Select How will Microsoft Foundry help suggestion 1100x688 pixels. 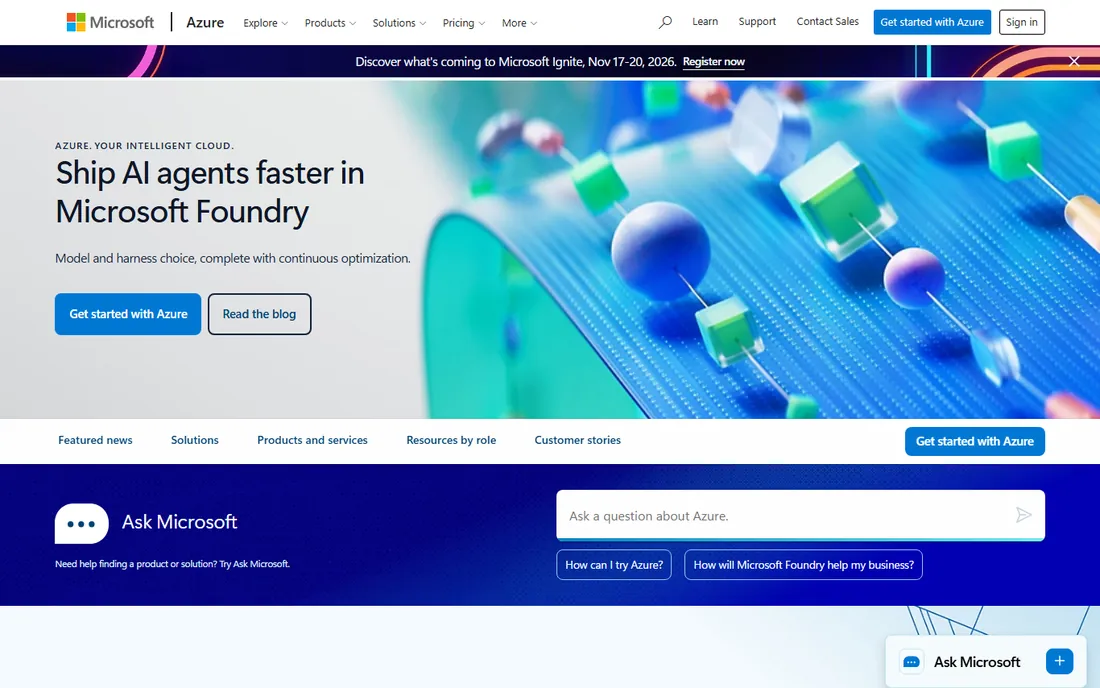[803, 565]
